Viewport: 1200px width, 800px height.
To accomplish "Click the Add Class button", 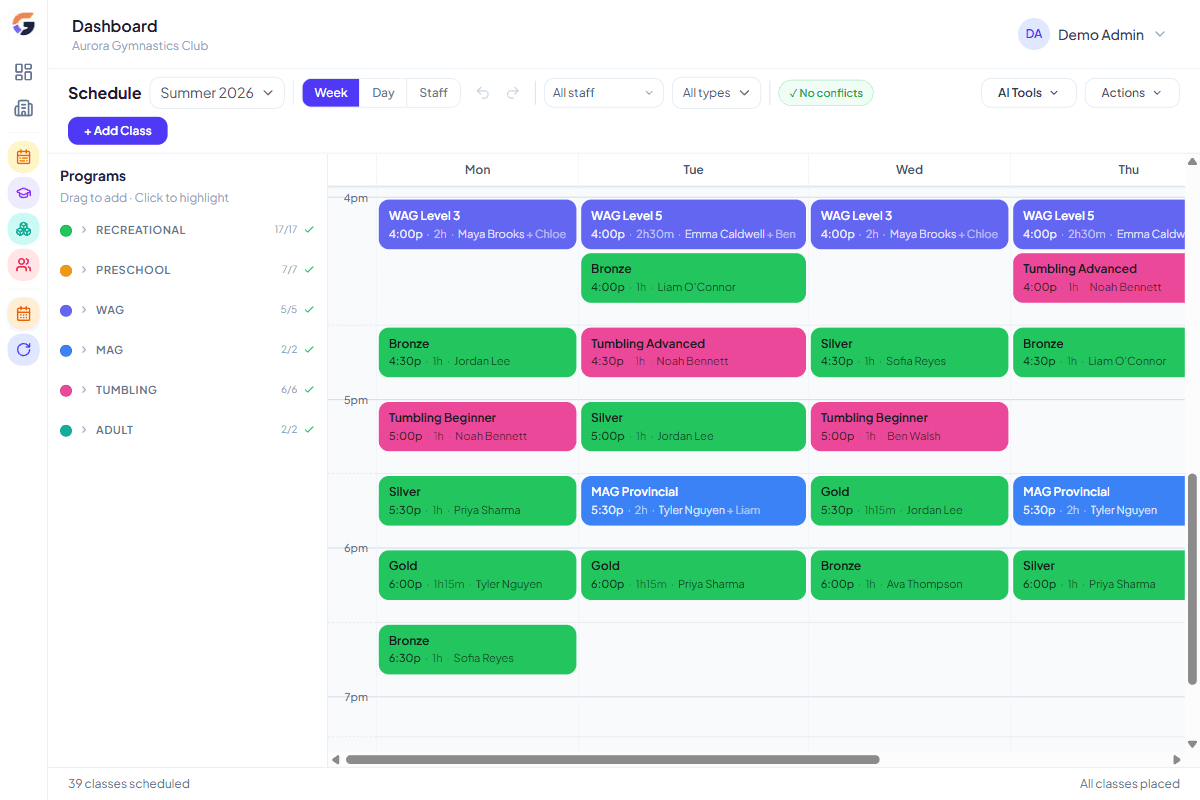I will coord(118,131).
